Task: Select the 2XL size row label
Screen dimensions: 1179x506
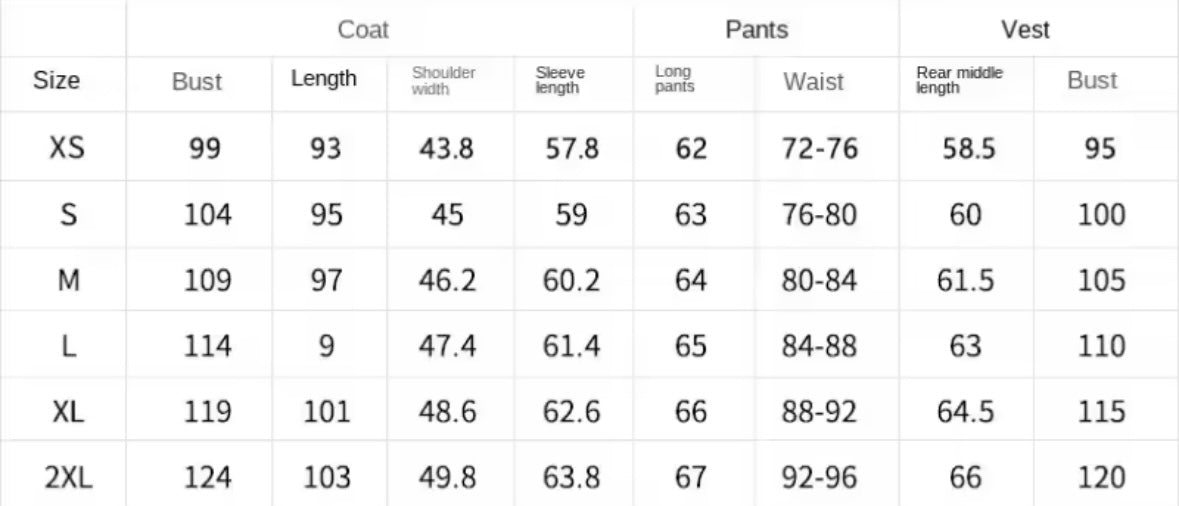Action: (68, 478)
